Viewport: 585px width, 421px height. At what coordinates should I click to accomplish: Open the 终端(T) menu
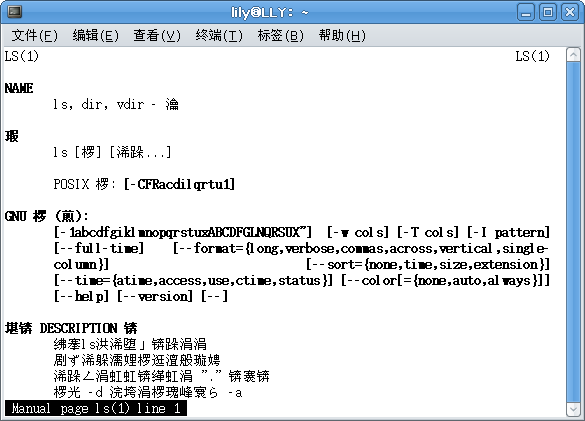coord(219,35)
